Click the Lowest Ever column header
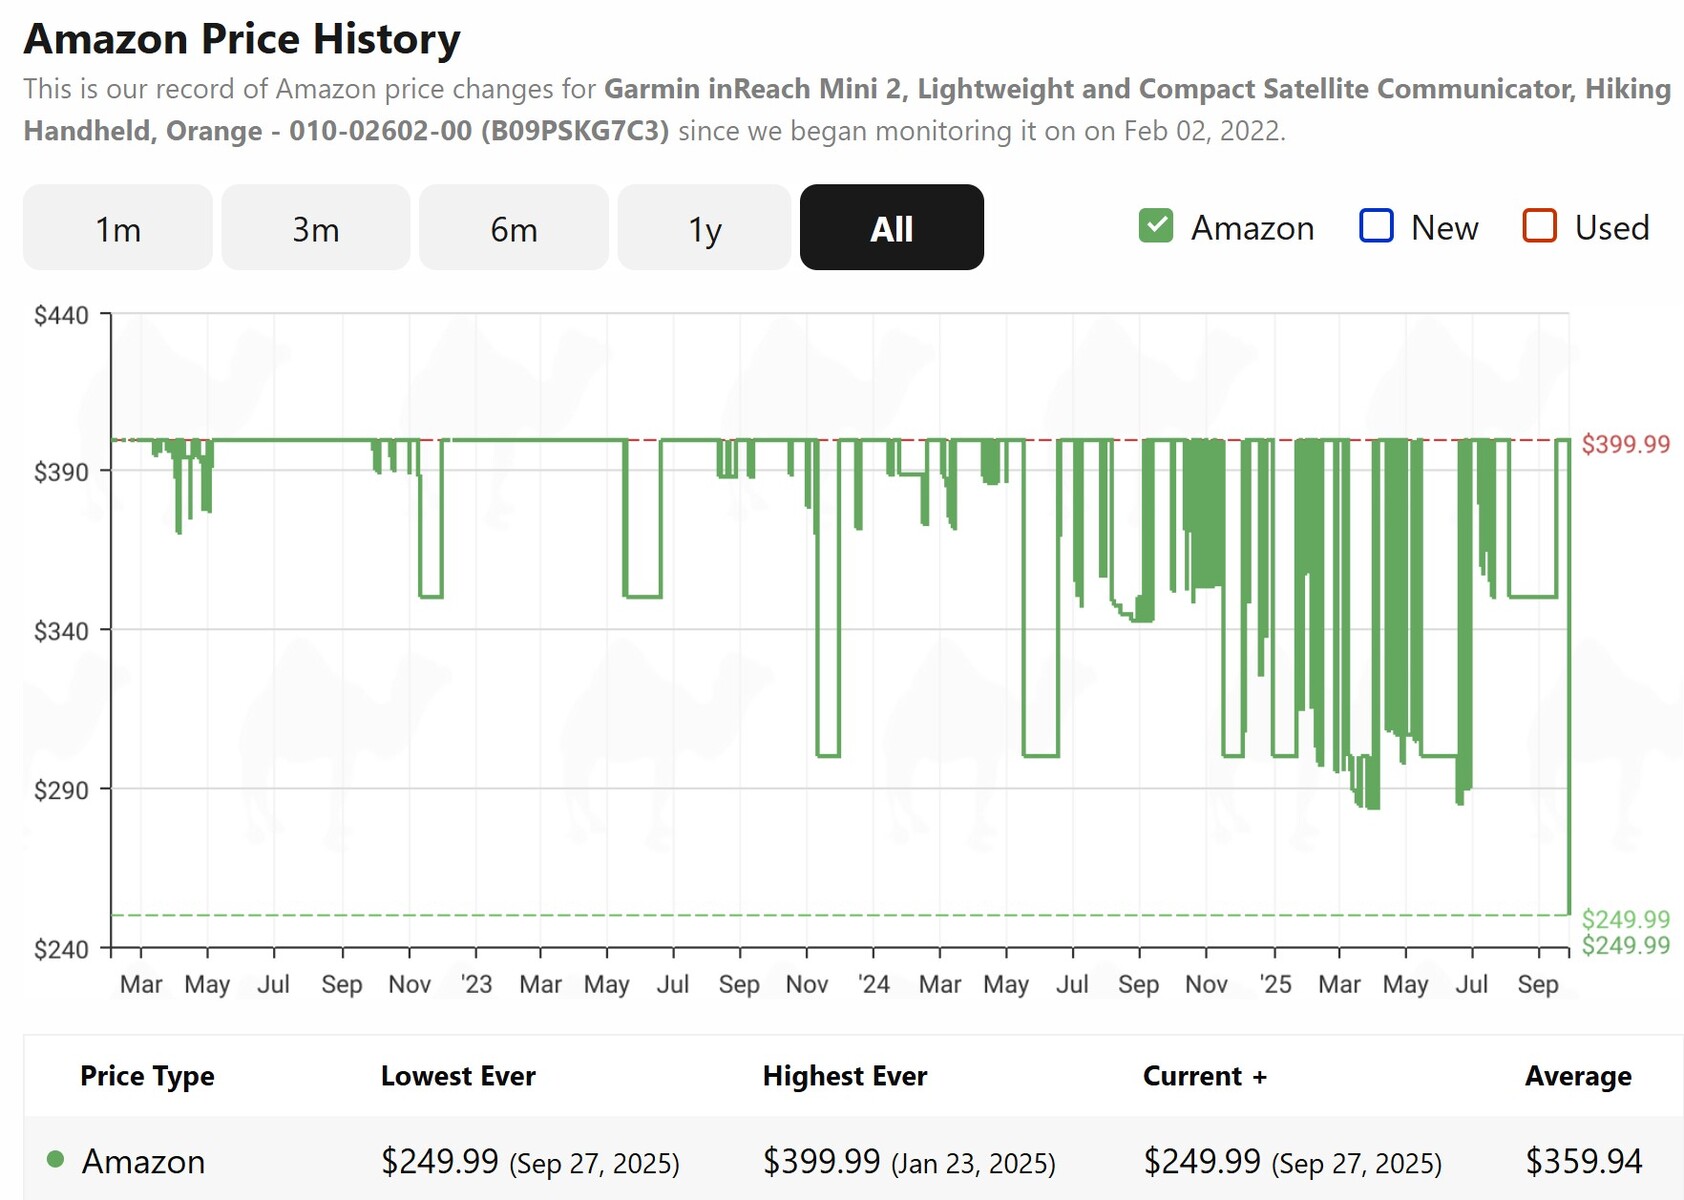The width and height of the screenshot is (1684, 1200). [x=458, y=1076]
